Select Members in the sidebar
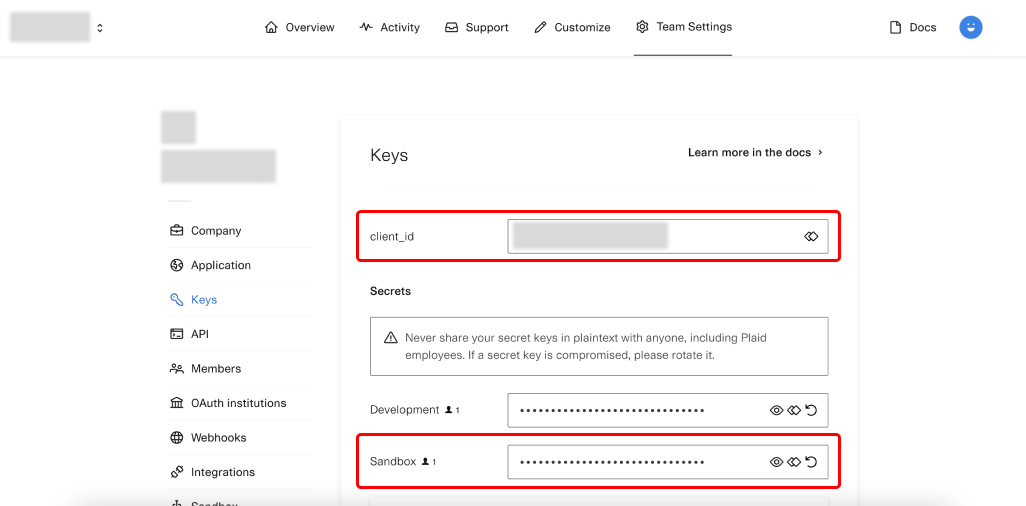The height and width of the screenshot is (506, 1026). click(215, 369)
